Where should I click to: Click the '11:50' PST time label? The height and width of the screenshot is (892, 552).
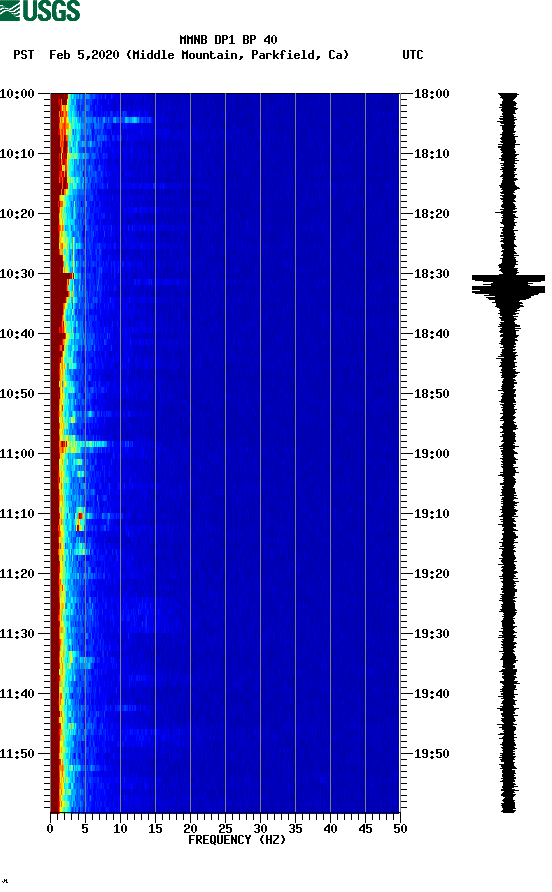click(x=17, y=754)
